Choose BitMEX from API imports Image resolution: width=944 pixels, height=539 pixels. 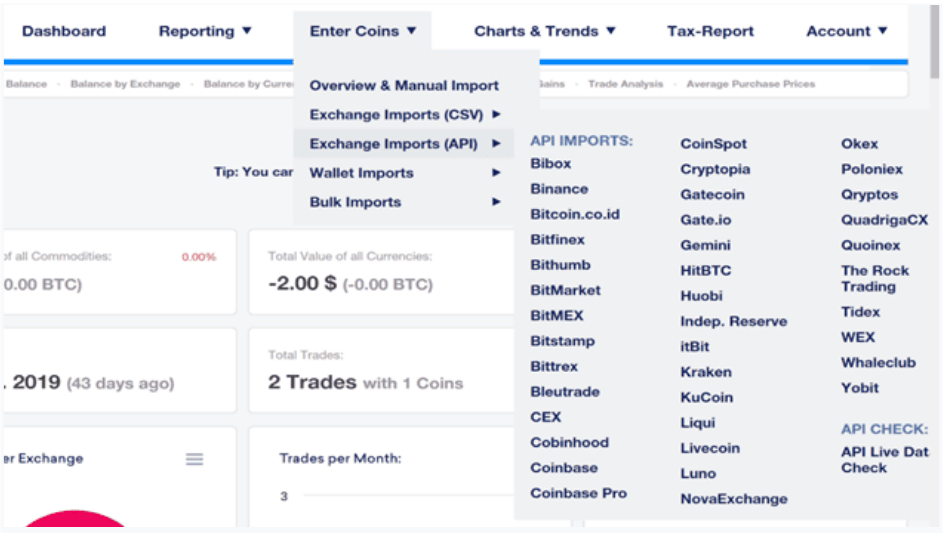pyautogui.click(x=556, y=315)
